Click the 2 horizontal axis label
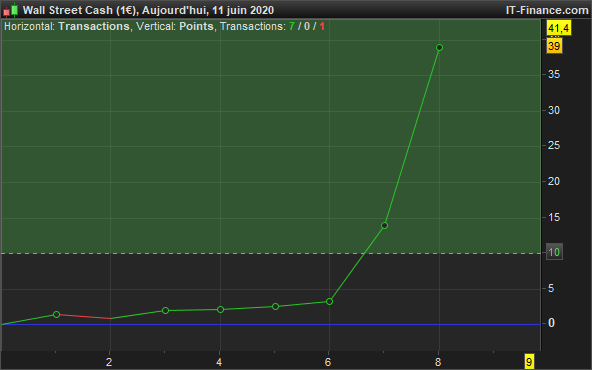 109,362
